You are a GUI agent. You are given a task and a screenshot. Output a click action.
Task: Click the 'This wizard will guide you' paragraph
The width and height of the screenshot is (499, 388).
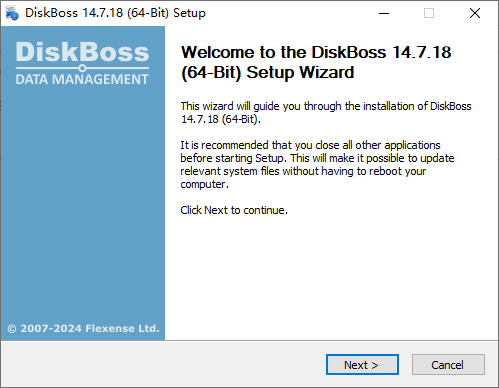[326, 112]
